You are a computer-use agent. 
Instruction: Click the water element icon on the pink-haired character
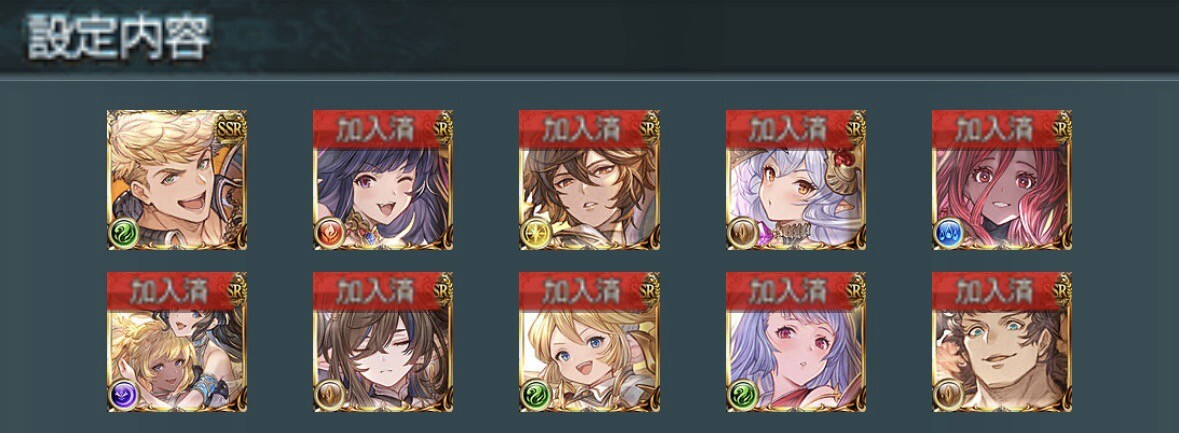[x=948, y=235]
